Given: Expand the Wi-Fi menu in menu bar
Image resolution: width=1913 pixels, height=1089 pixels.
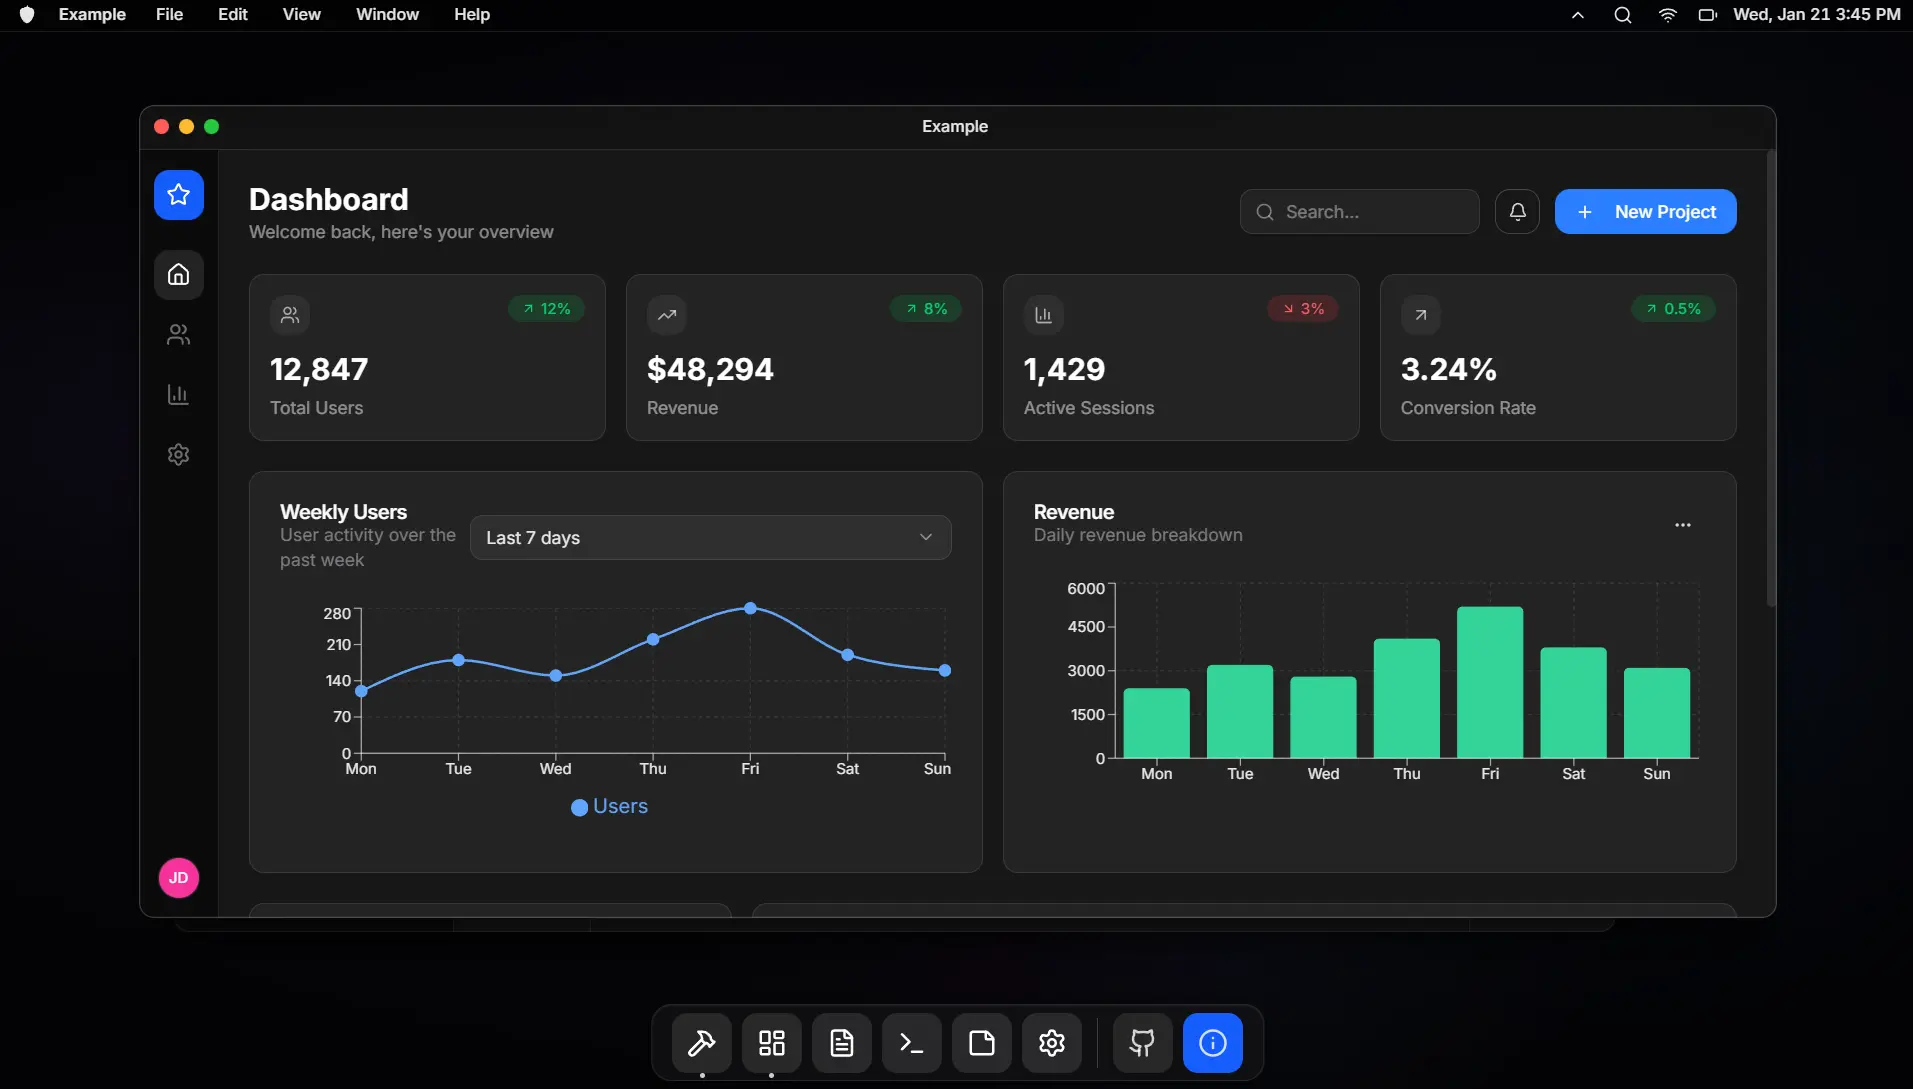Looking at the screenshot, I should 1666,15.
